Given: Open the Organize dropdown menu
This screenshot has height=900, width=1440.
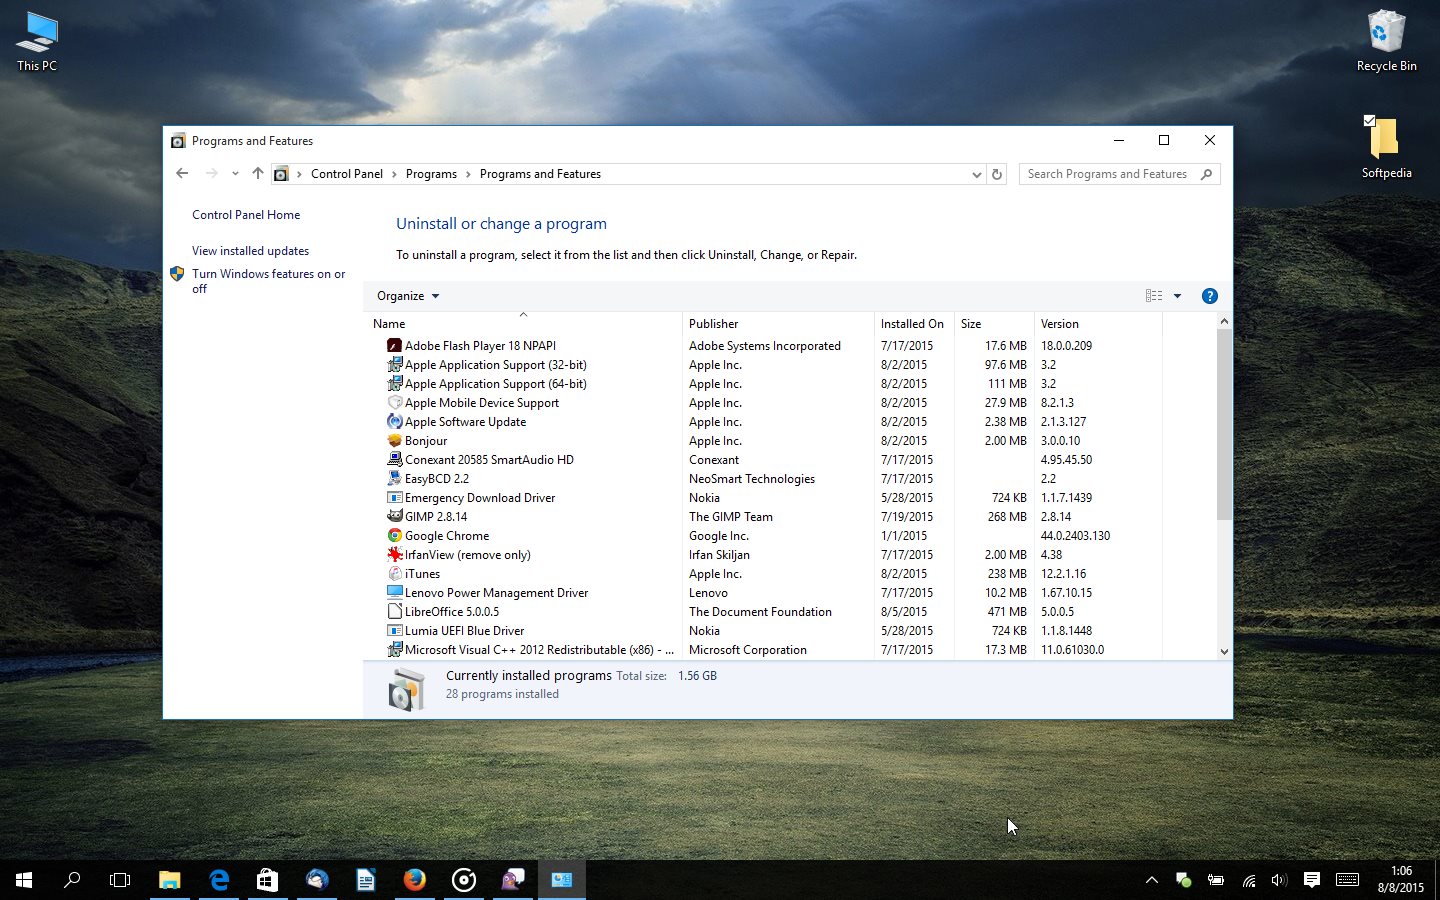Looking at the screenshot, I should (x=408, y=296).
